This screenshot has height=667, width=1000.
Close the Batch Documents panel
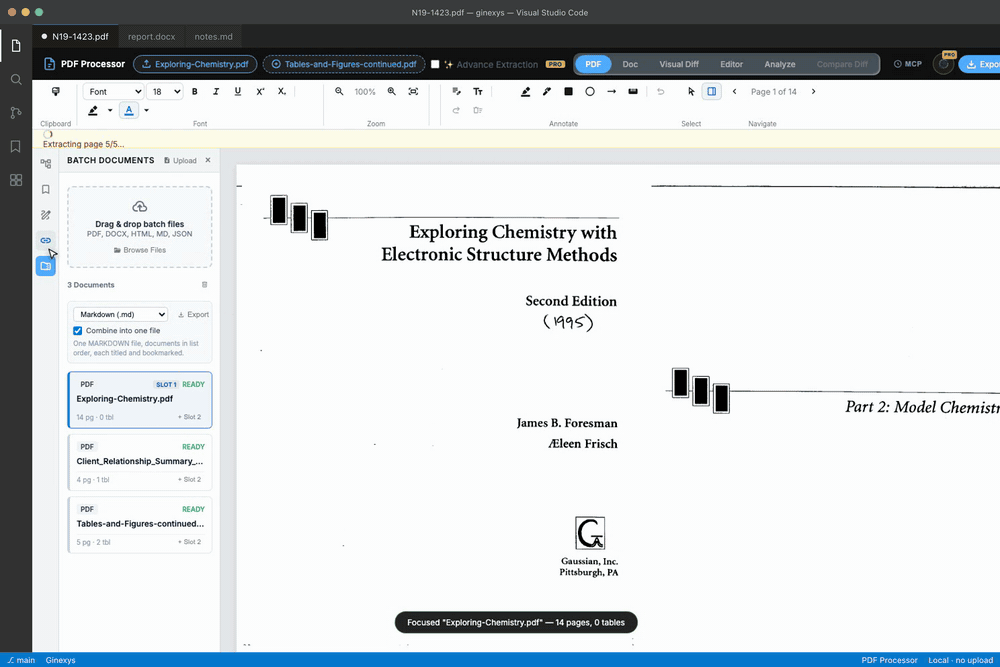click(208, 160)
